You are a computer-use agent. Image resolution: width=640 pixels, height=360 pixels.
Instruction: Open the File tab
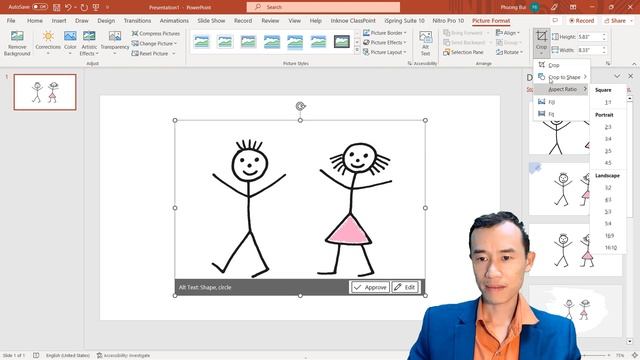coord(11,20)
